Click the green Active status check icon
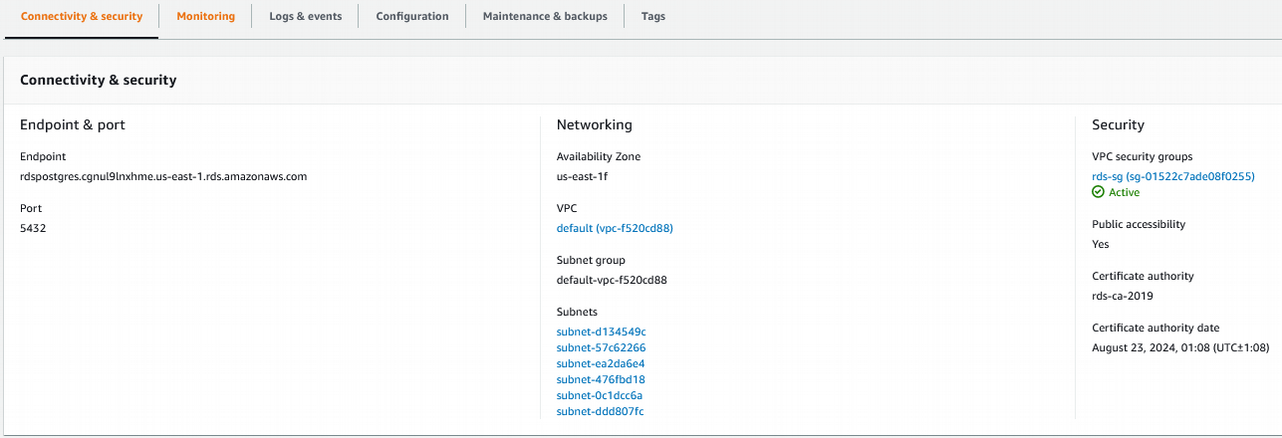This screenshot has width=1282, height=438. 1099,192
